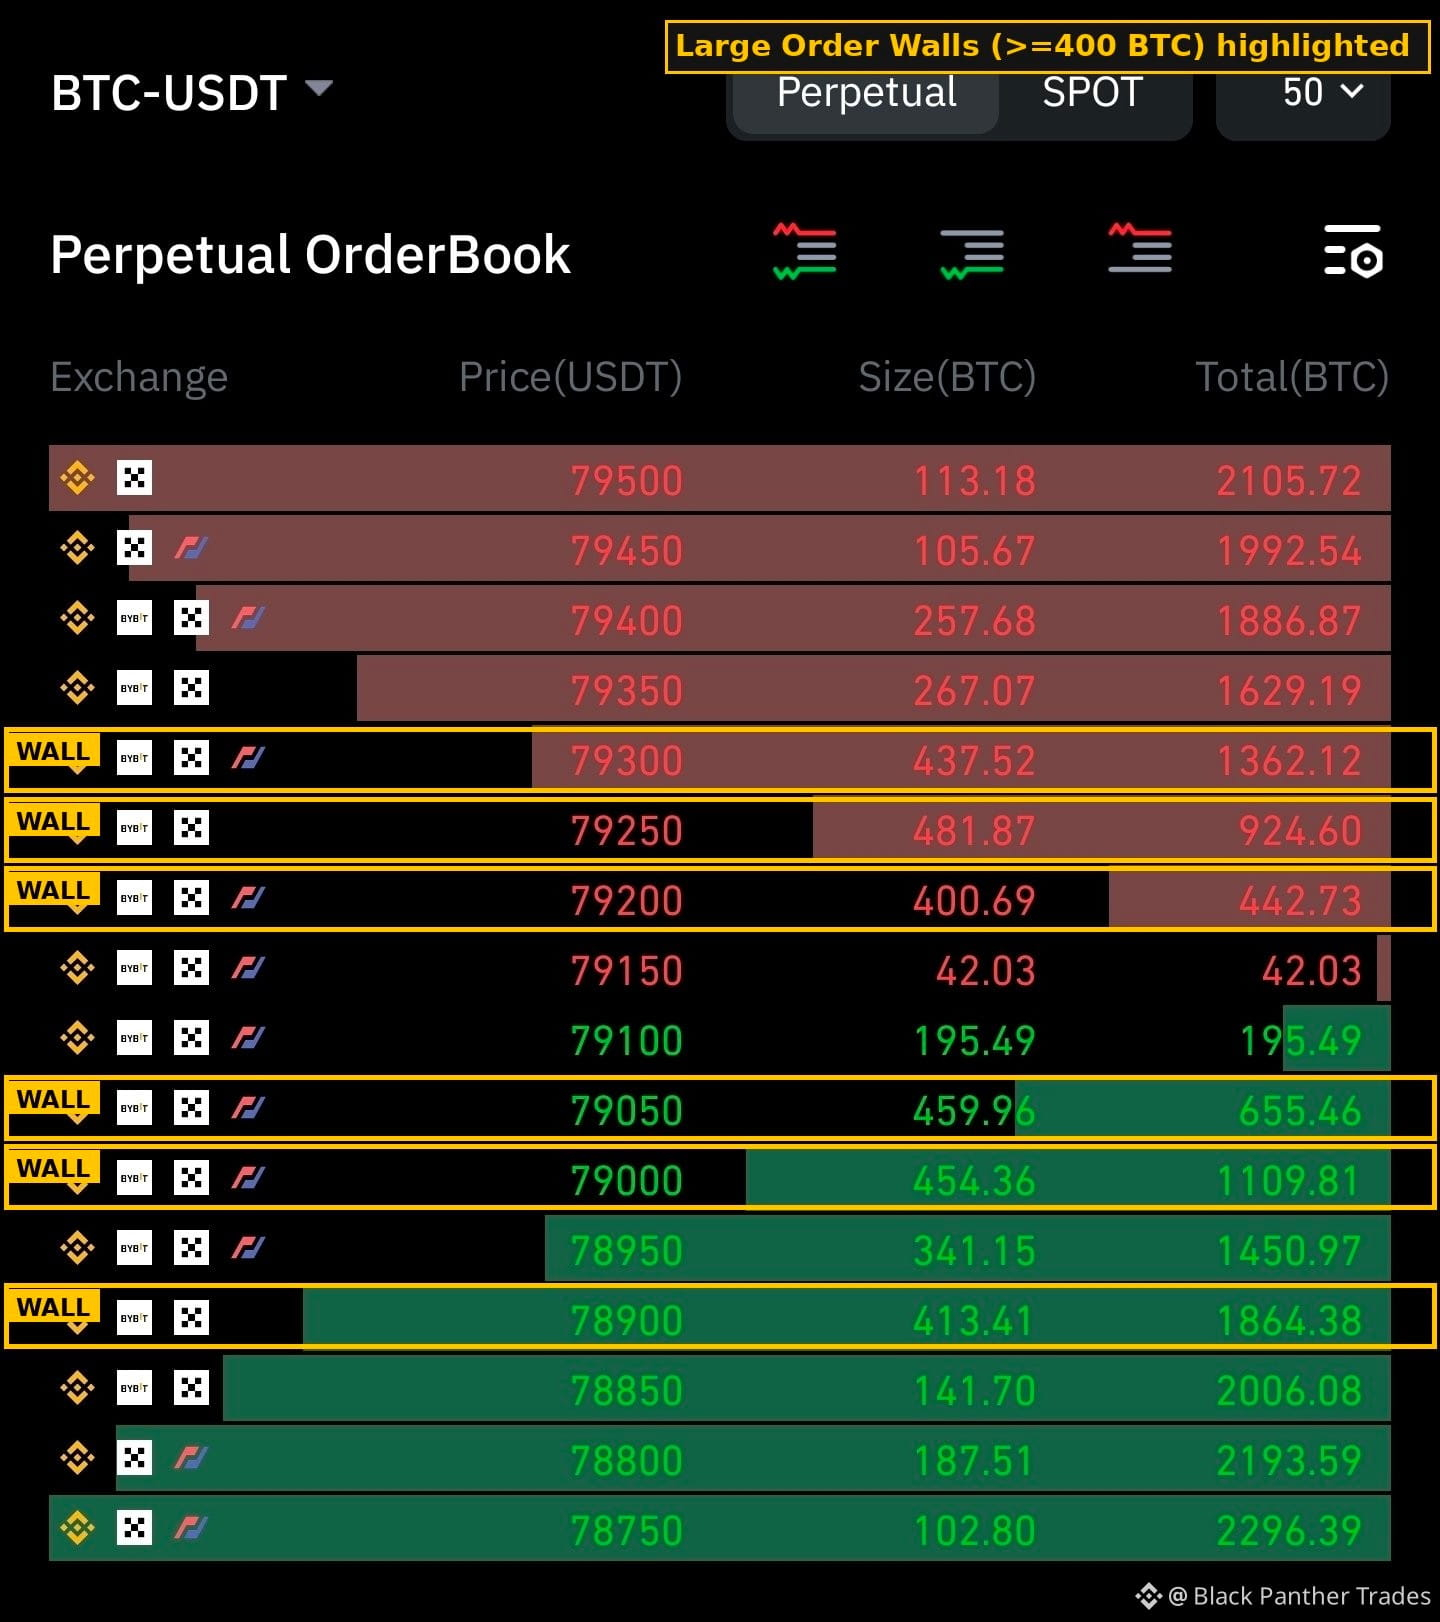Click the size value 113.18
Screen dimensions: 1440x1622
[x=975, y=481]
